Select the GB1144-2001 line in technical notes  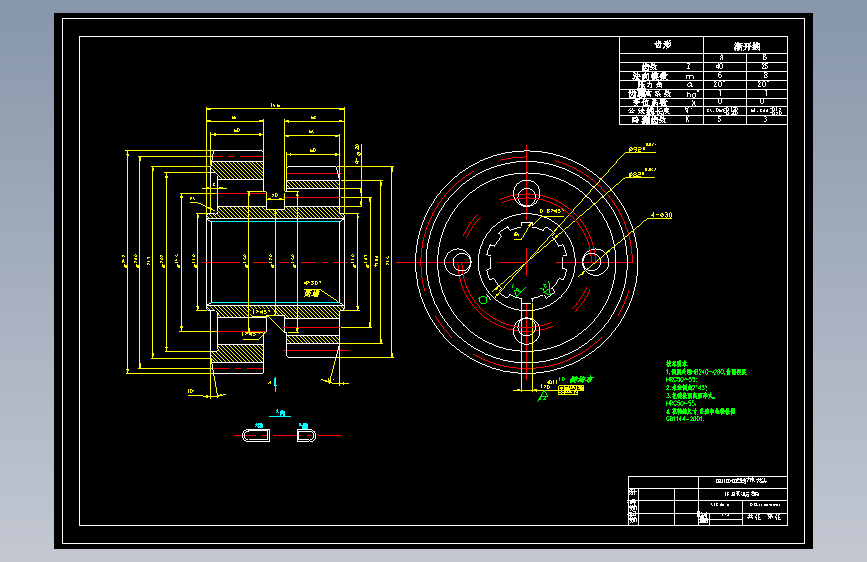click(685, 419)
